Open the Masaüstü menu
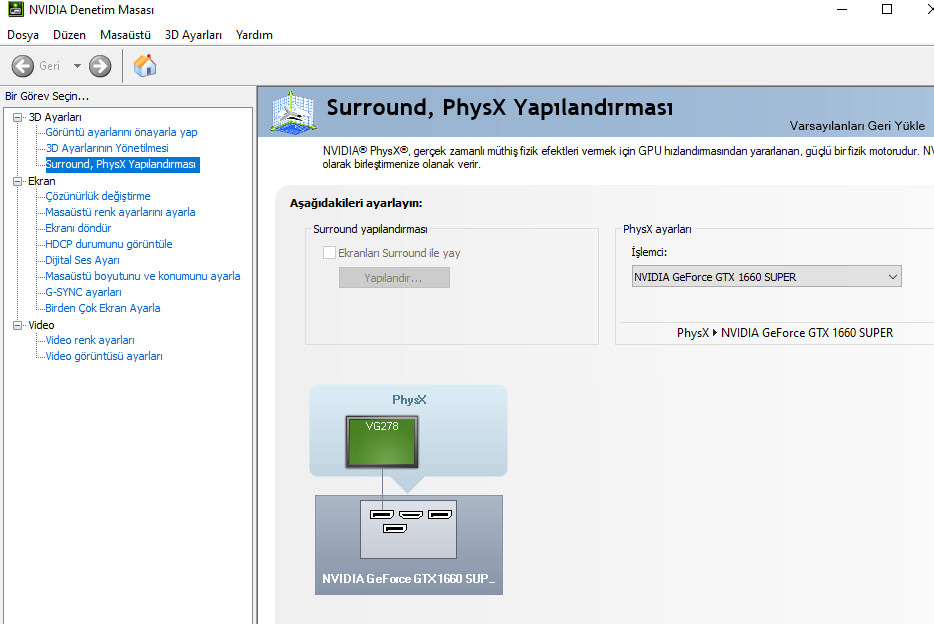The width and height of the screenshot is (934, 624). point(125,35)
